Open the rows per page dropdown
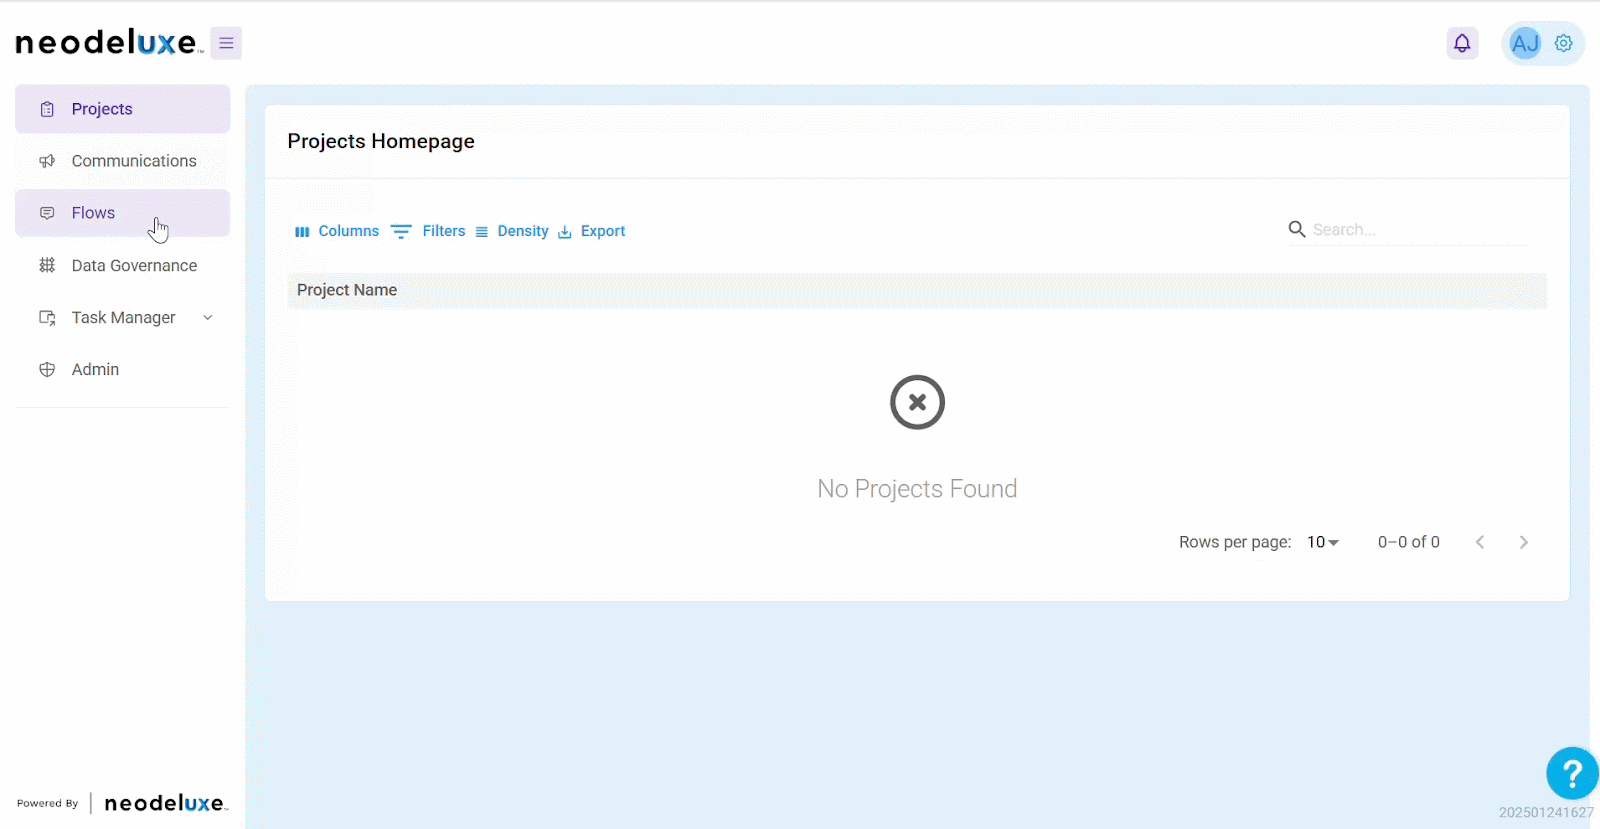This screenshot has width=1600, height=829. [1322, 542]
